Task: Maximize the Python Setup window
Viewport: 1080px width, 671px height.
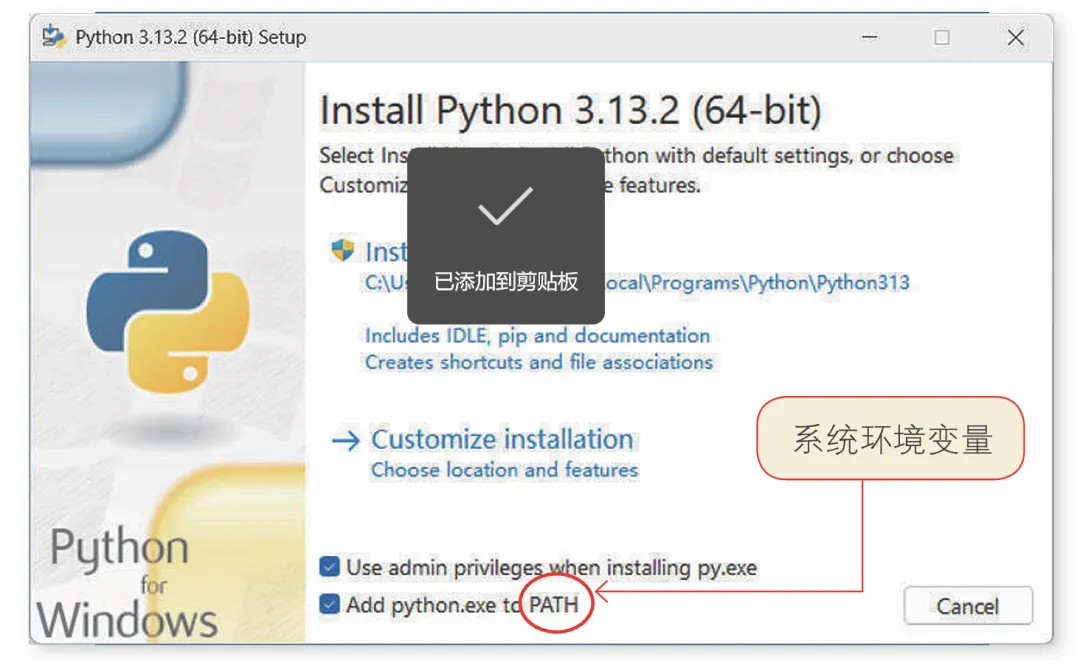Action: pos(942,37)
